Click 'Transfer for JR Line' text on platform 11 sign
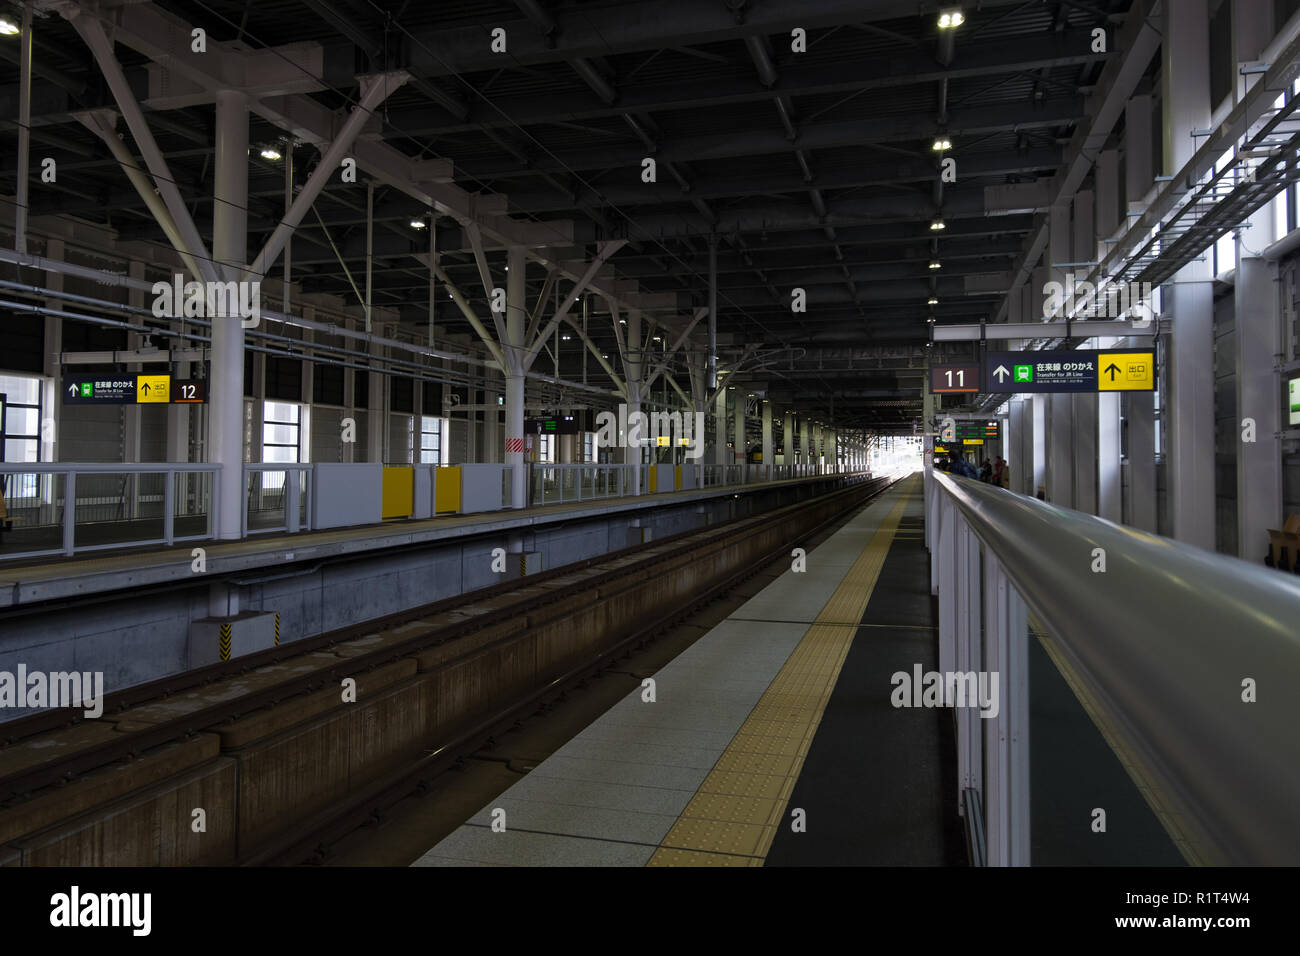Image resolution: width=1300 pixels, height=956 pixels. tap(1060, 375)
